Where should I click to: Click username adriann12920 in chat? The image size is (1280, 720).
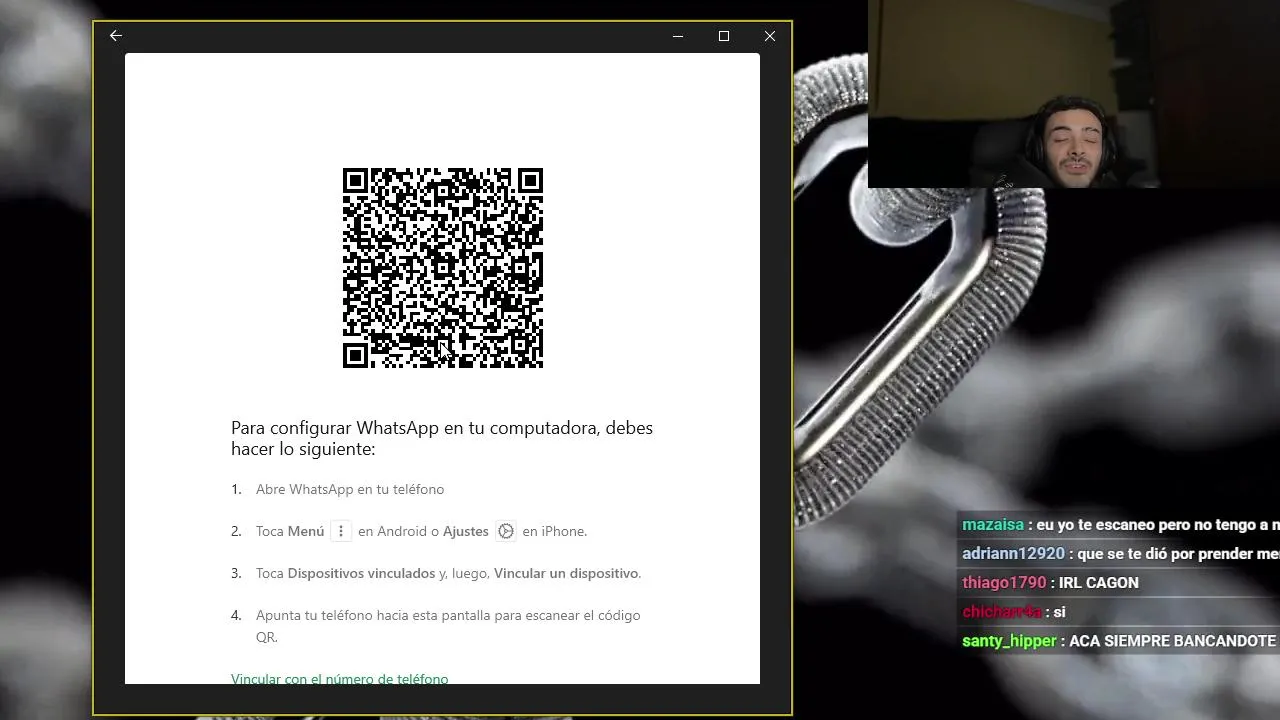click(1013, 553)
